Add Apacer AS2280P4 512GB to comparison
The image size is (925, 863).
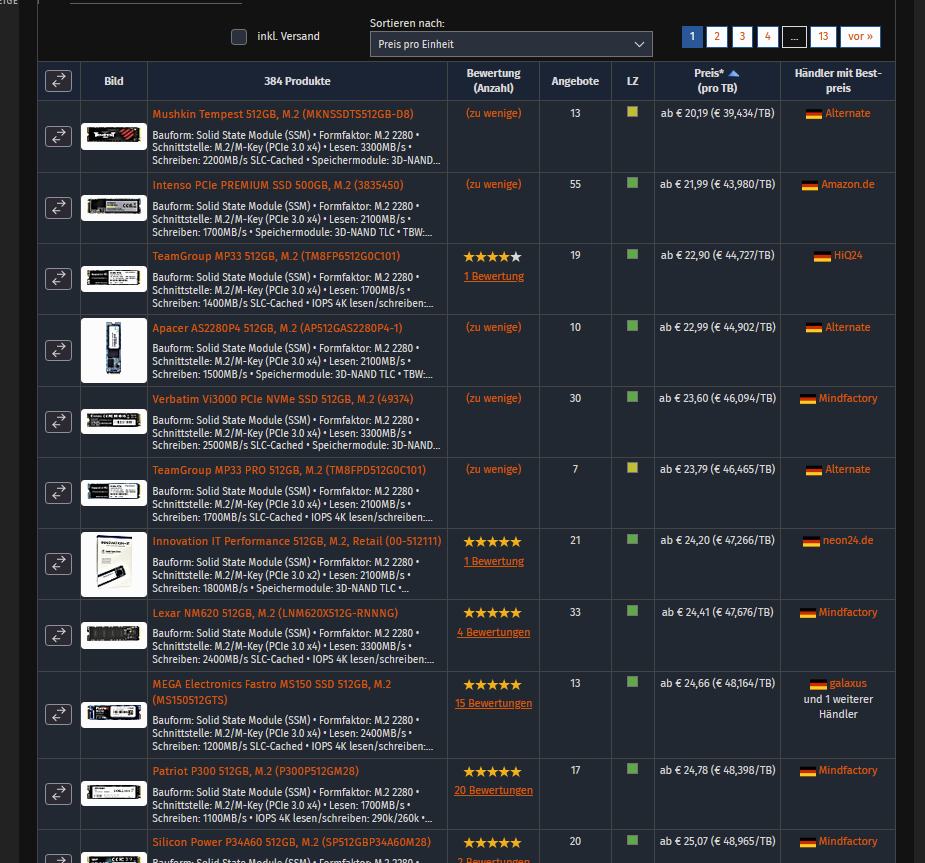58,350
